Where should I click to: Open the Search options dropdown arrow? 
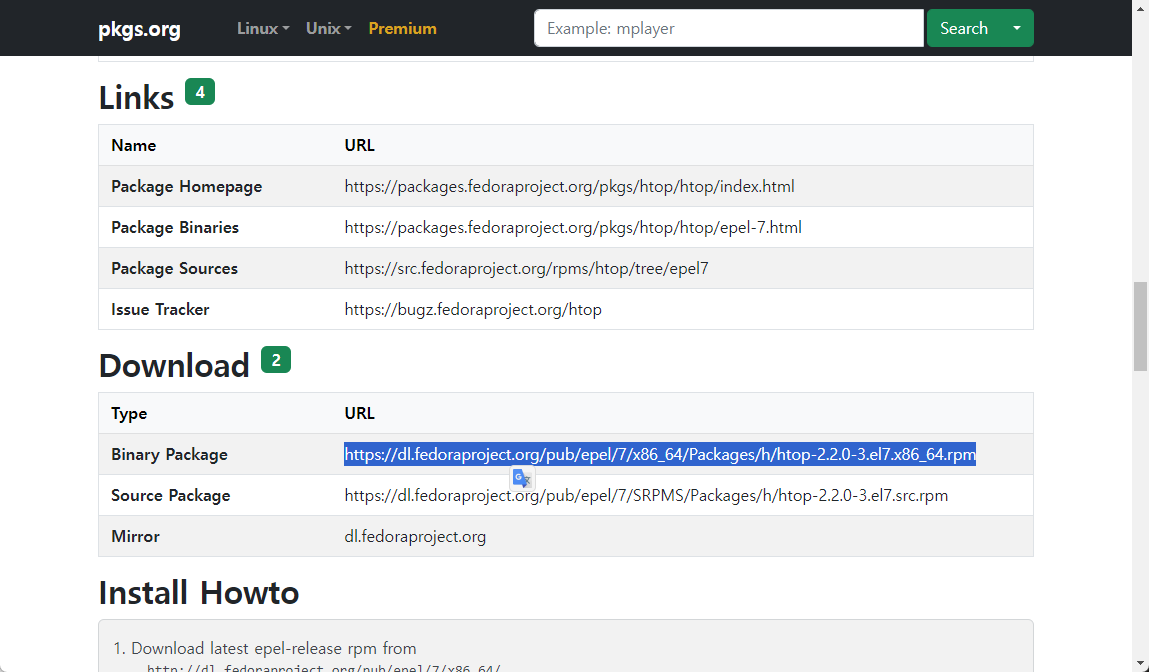click(1017, 28)
